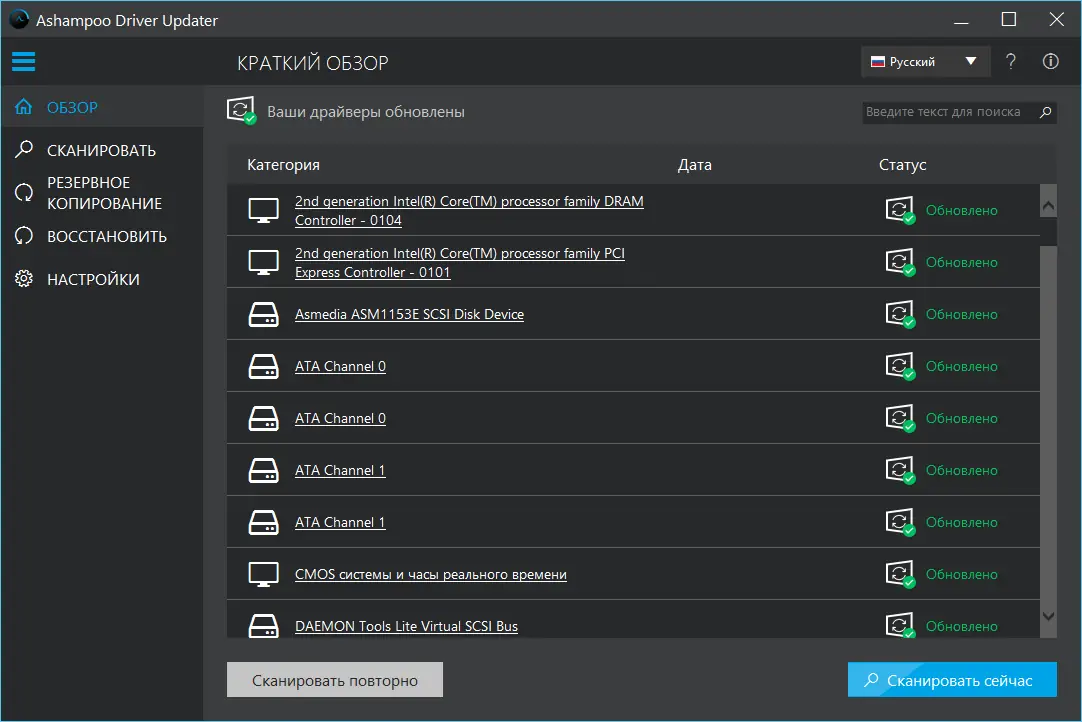Open the info icon in header

coord(1050,62)
